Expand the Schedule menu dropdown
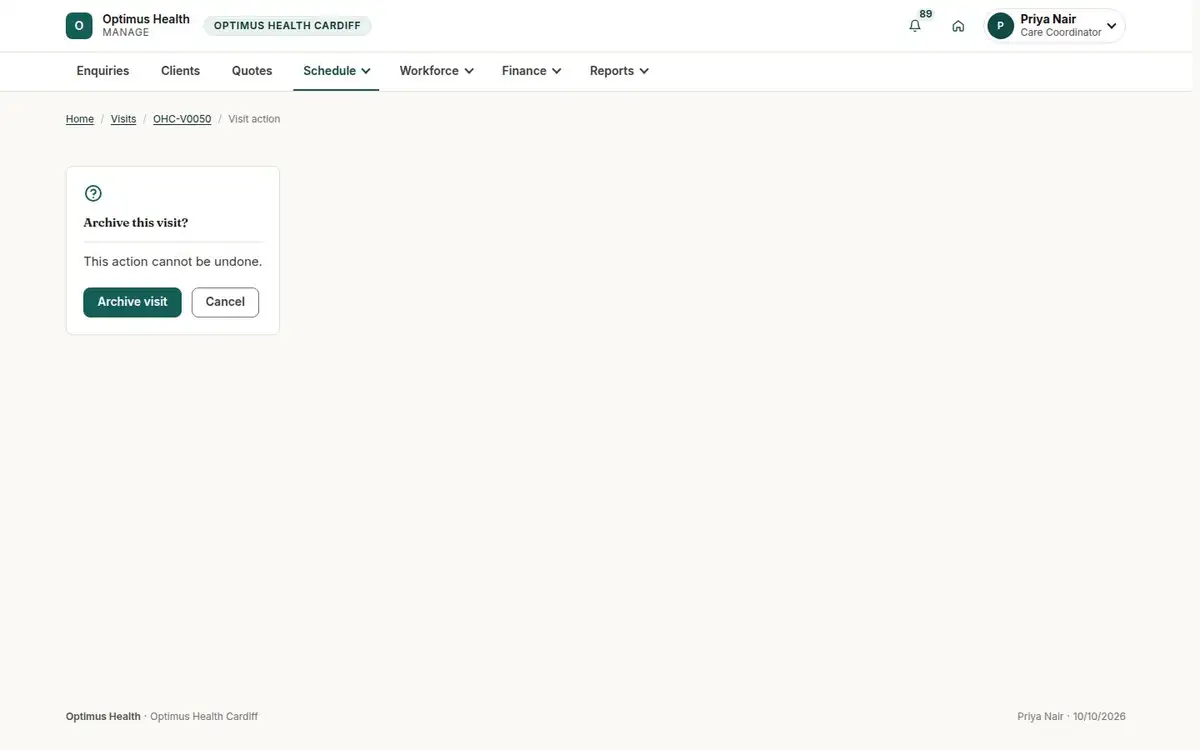1200x750 pixels. pyautogui.click(x=336, y=71)
